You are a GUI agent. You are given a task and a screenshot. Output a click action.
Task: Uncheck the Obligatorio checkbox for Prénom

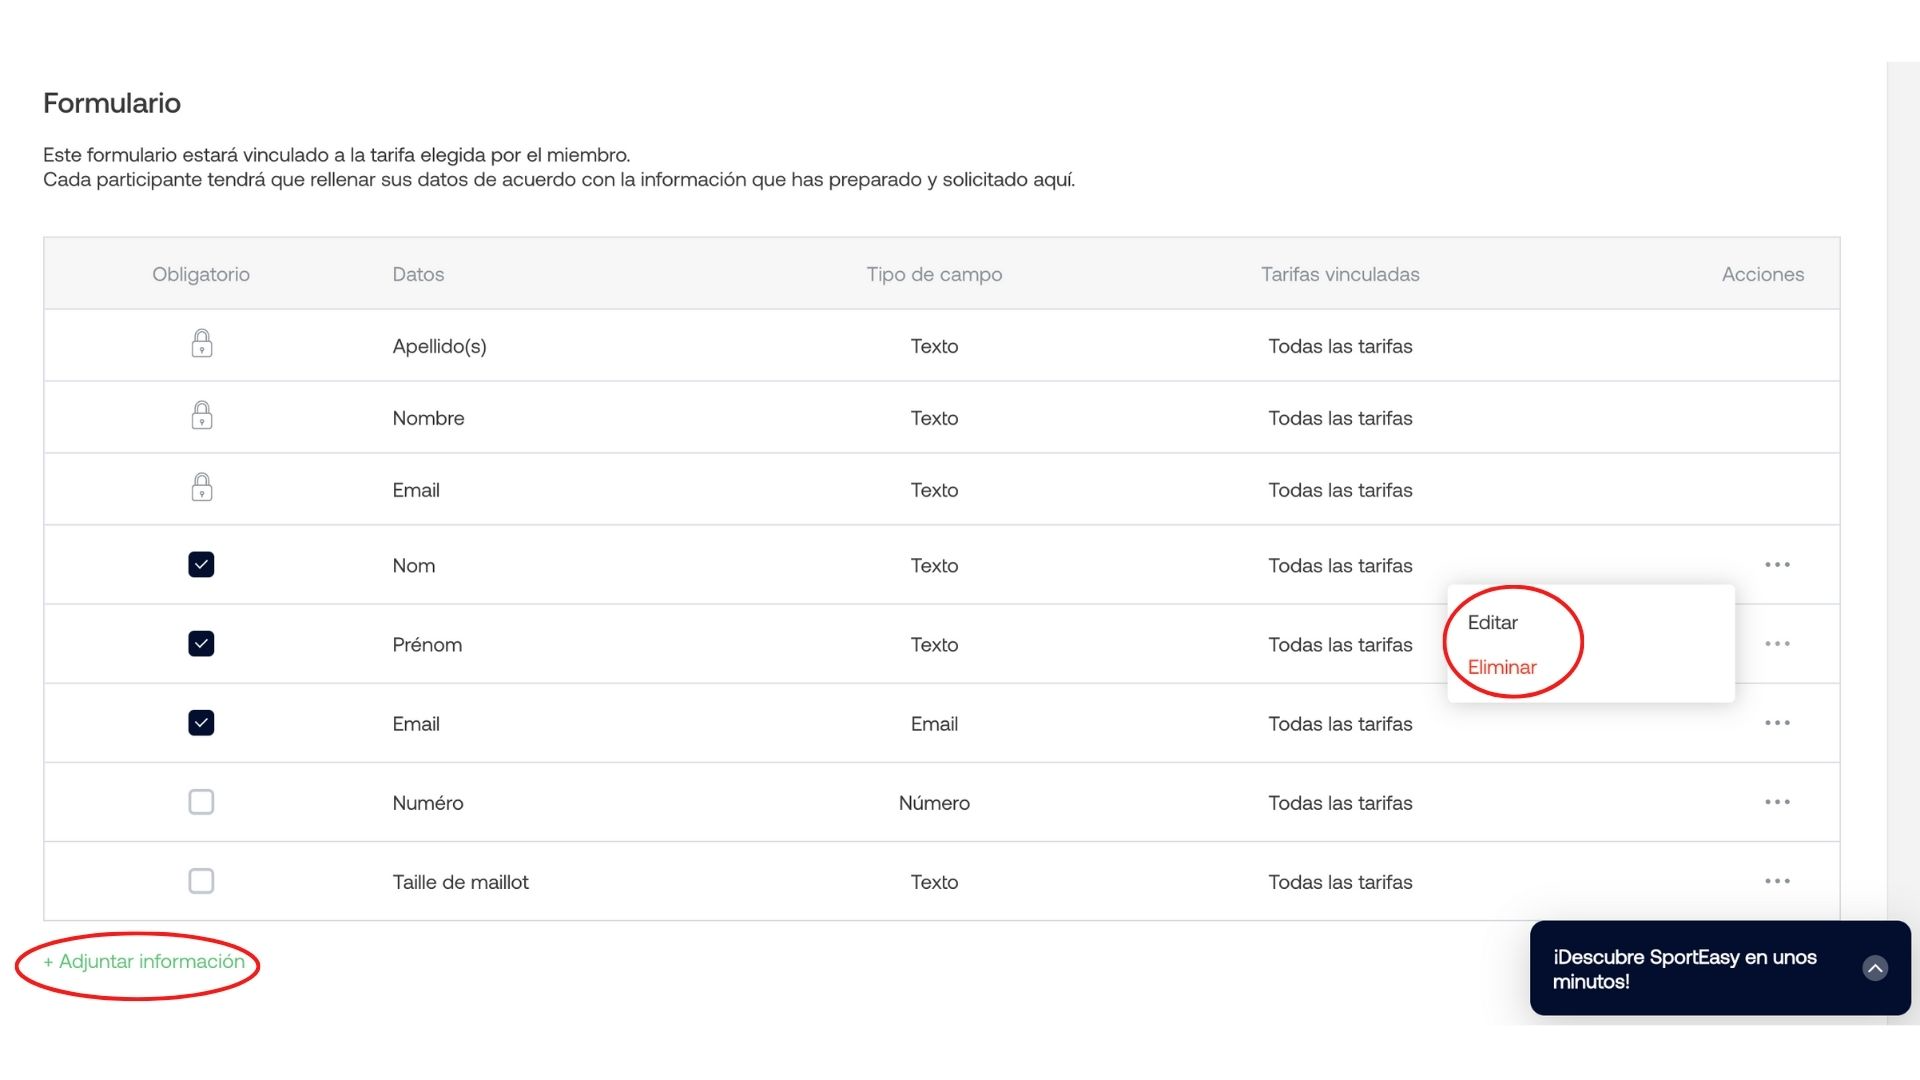[201, 644]
